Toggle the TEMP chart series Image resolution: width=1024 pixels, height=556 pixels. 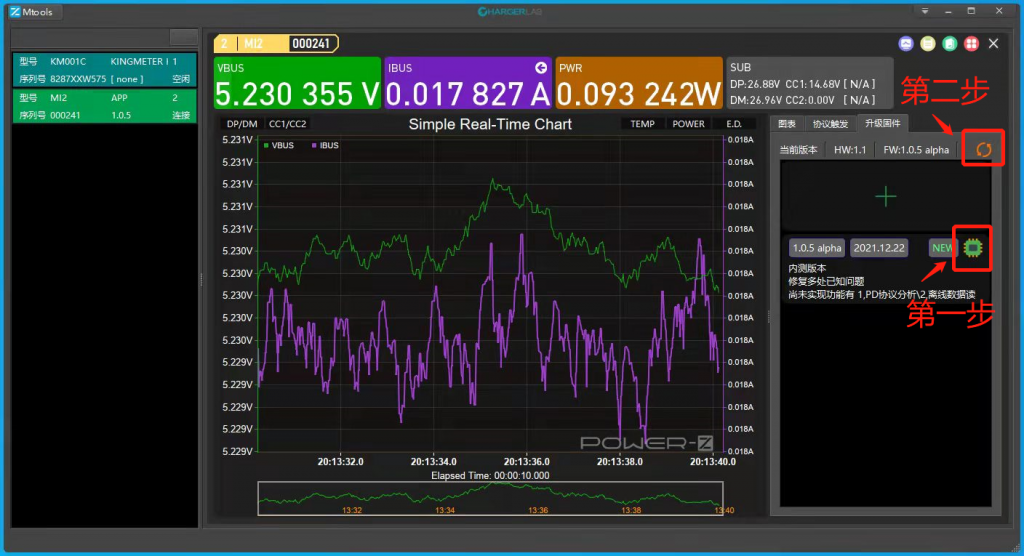pos(642,124)
